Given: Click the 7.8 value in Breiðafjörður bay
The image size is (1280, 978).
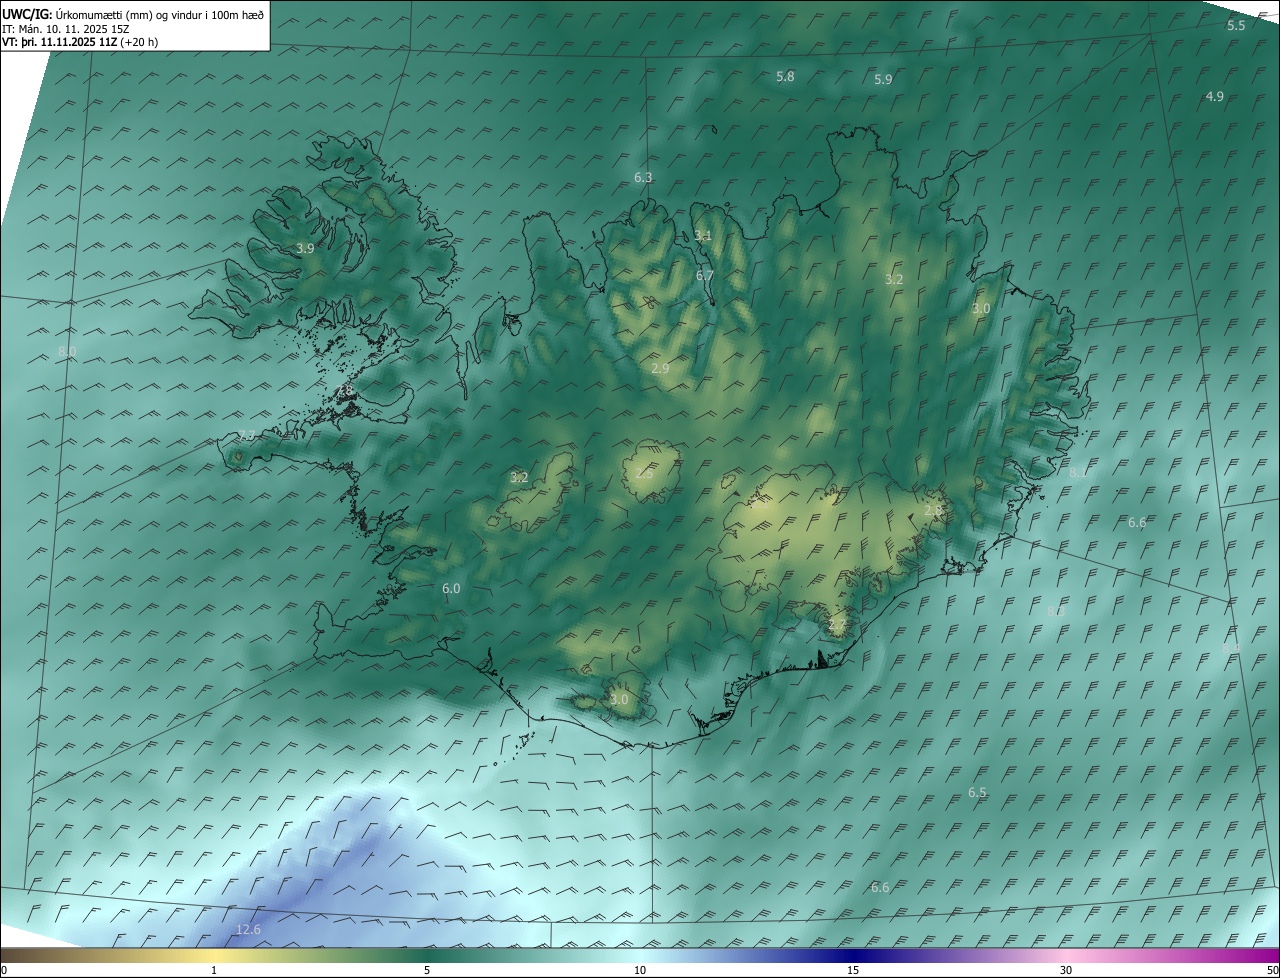Looking at the screenshot, I should 345,390.
